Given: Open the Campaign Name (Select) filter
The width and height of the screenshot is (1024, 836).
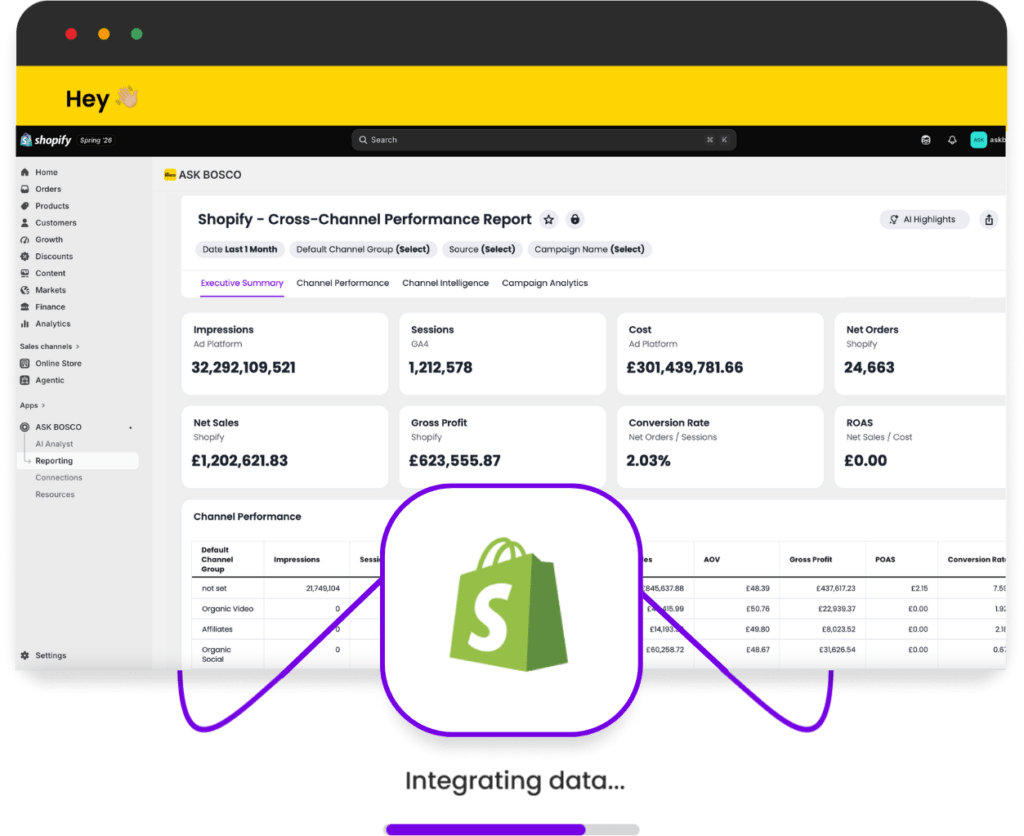Looking at the screenshot, I should (589, 249).
